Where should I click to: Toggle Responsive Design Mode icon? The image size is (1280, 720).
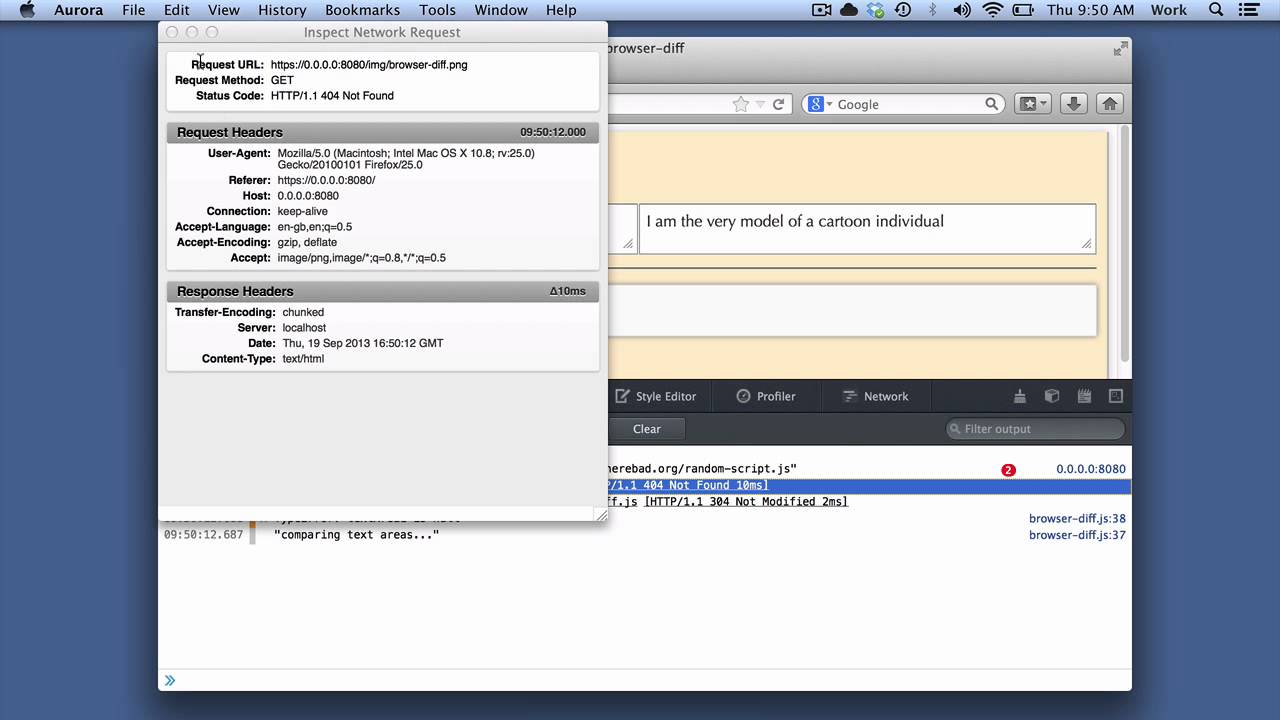[1116, 396]
